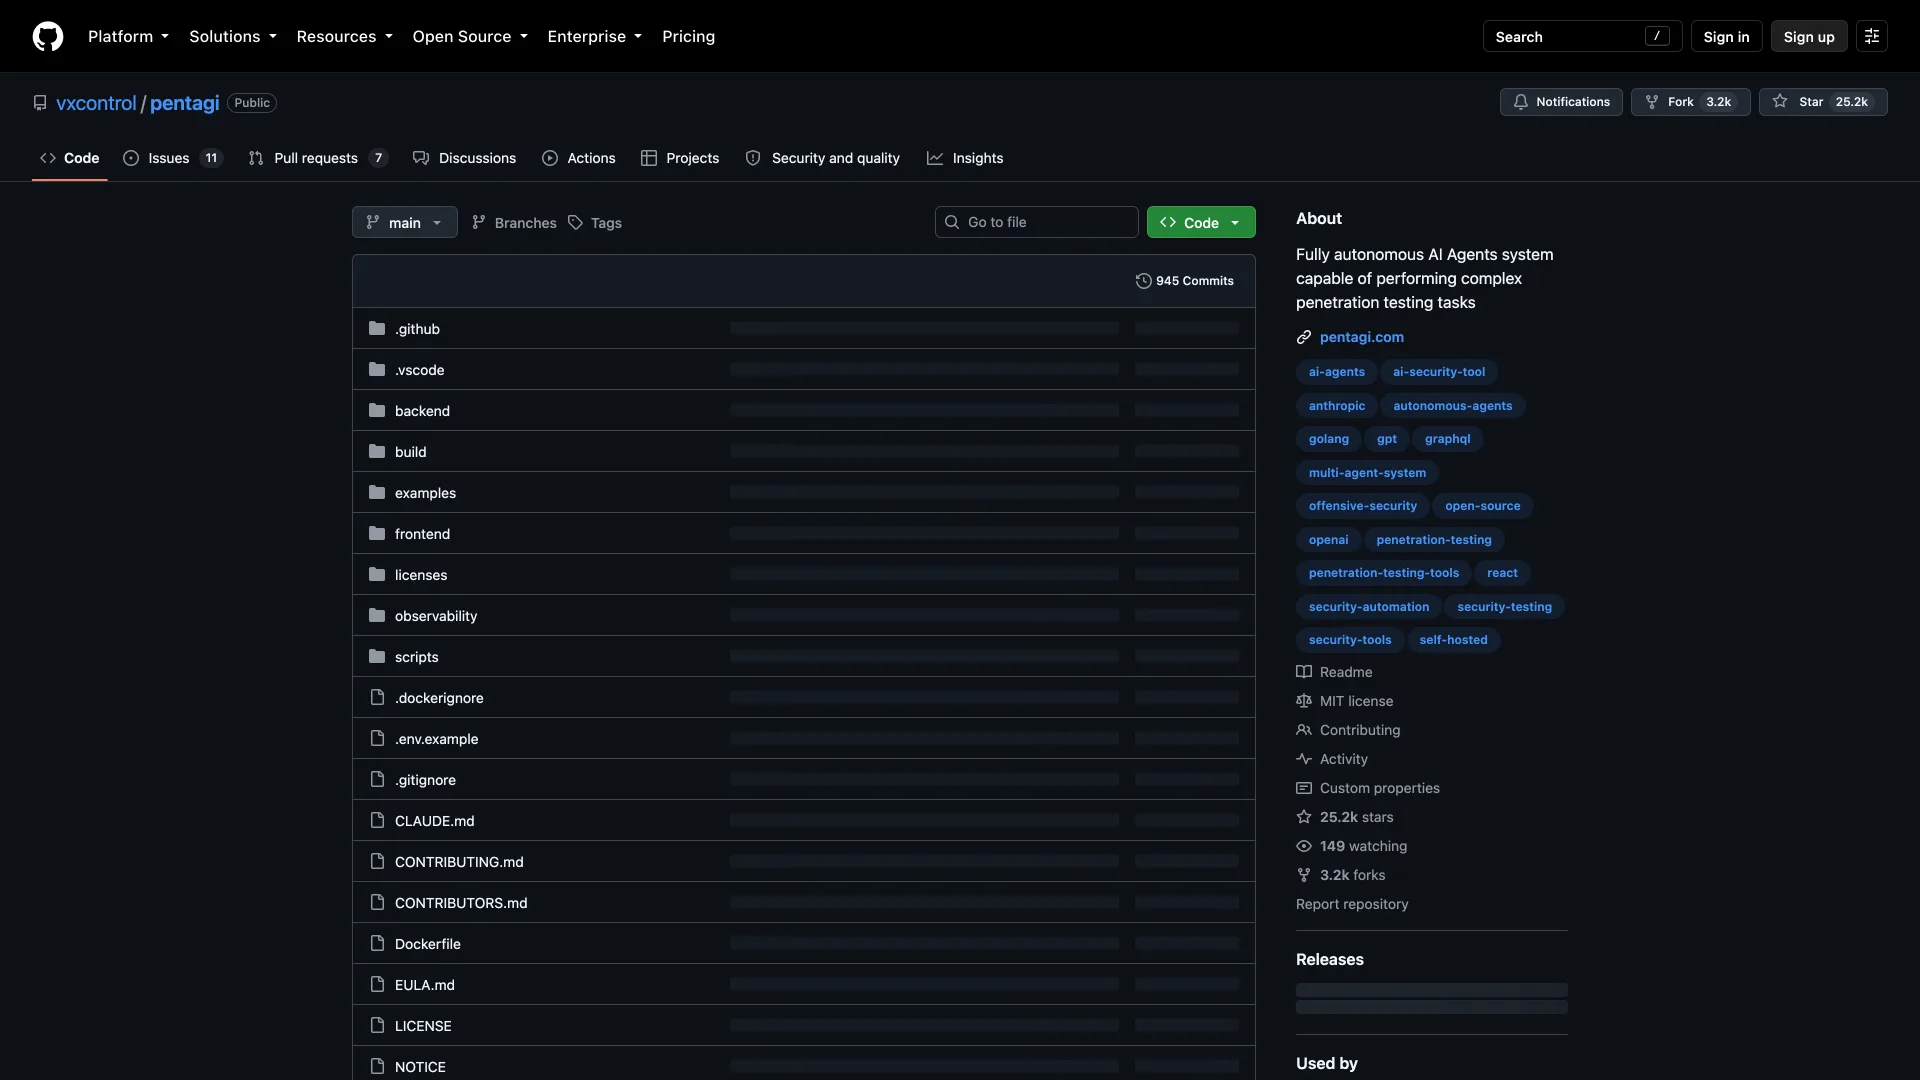Open the main branch selector dropdown

tap(404, 222)
